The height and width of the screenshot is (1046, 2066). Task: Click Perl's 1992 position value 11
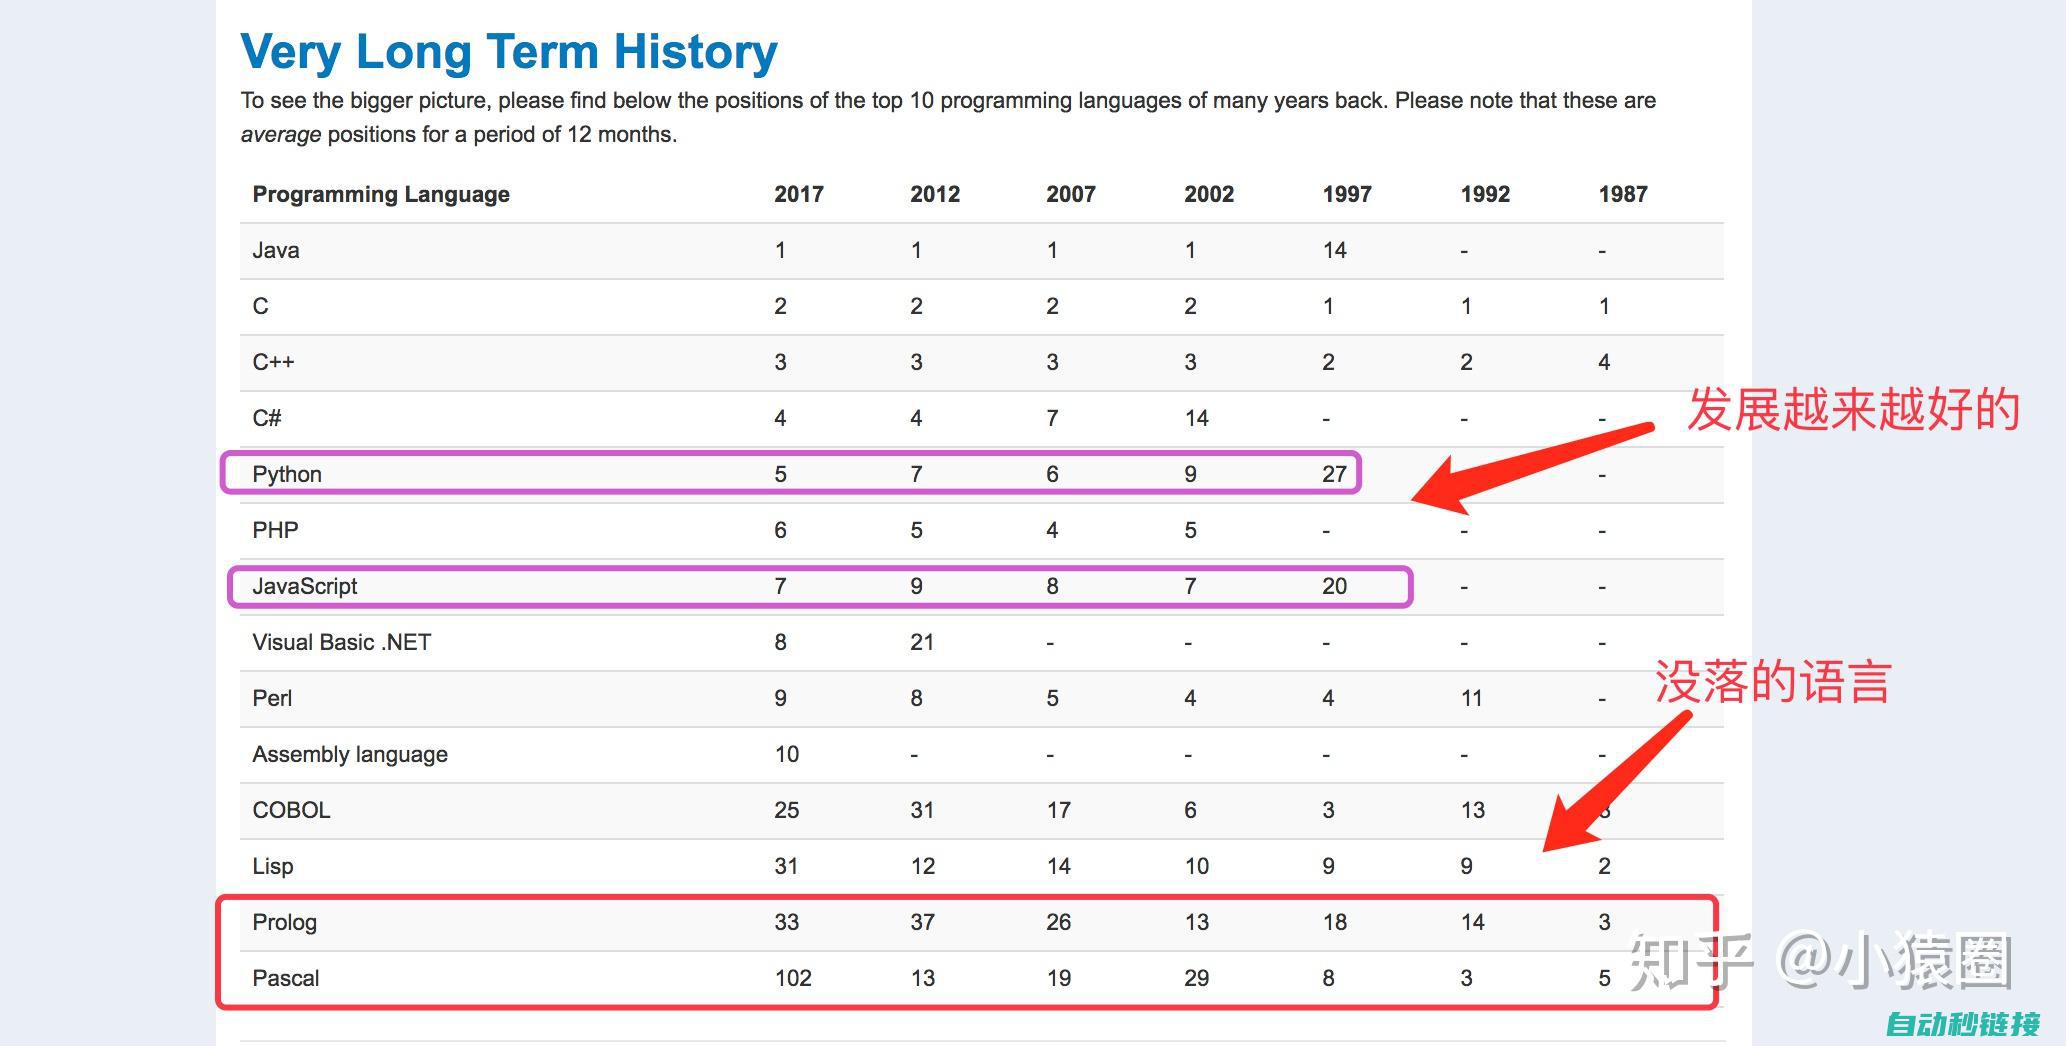click(1472, 698)
